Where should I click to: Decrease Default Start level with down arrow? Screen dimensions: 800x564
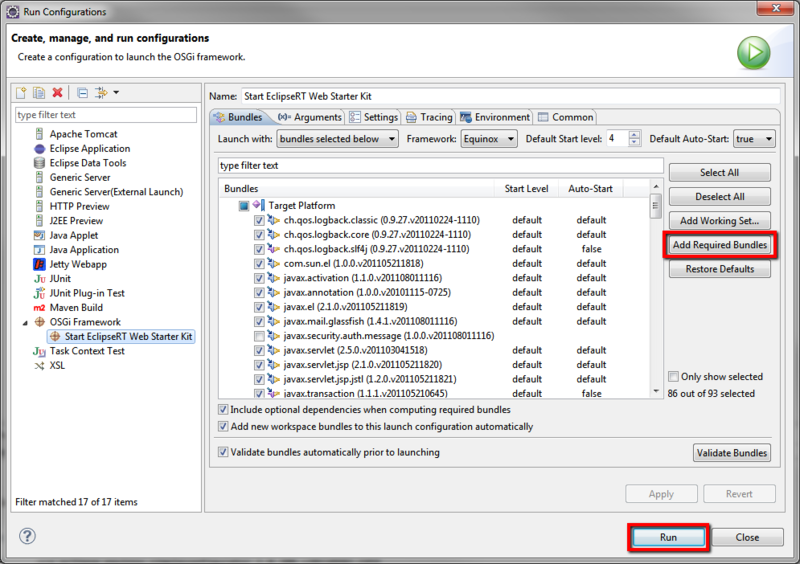pyautogui.click(x=634, y=142)
